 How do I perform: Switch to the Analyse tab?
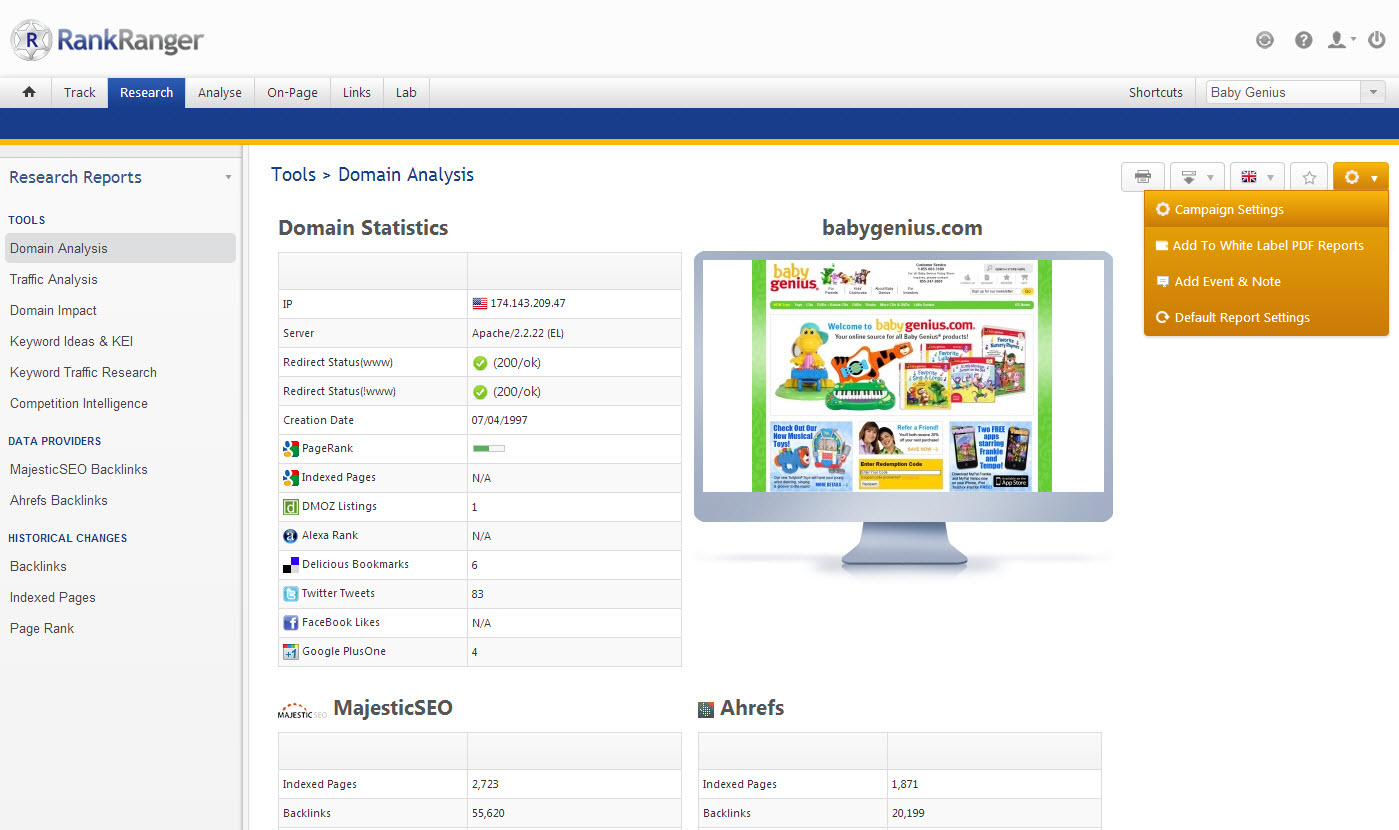pos(219,92)
